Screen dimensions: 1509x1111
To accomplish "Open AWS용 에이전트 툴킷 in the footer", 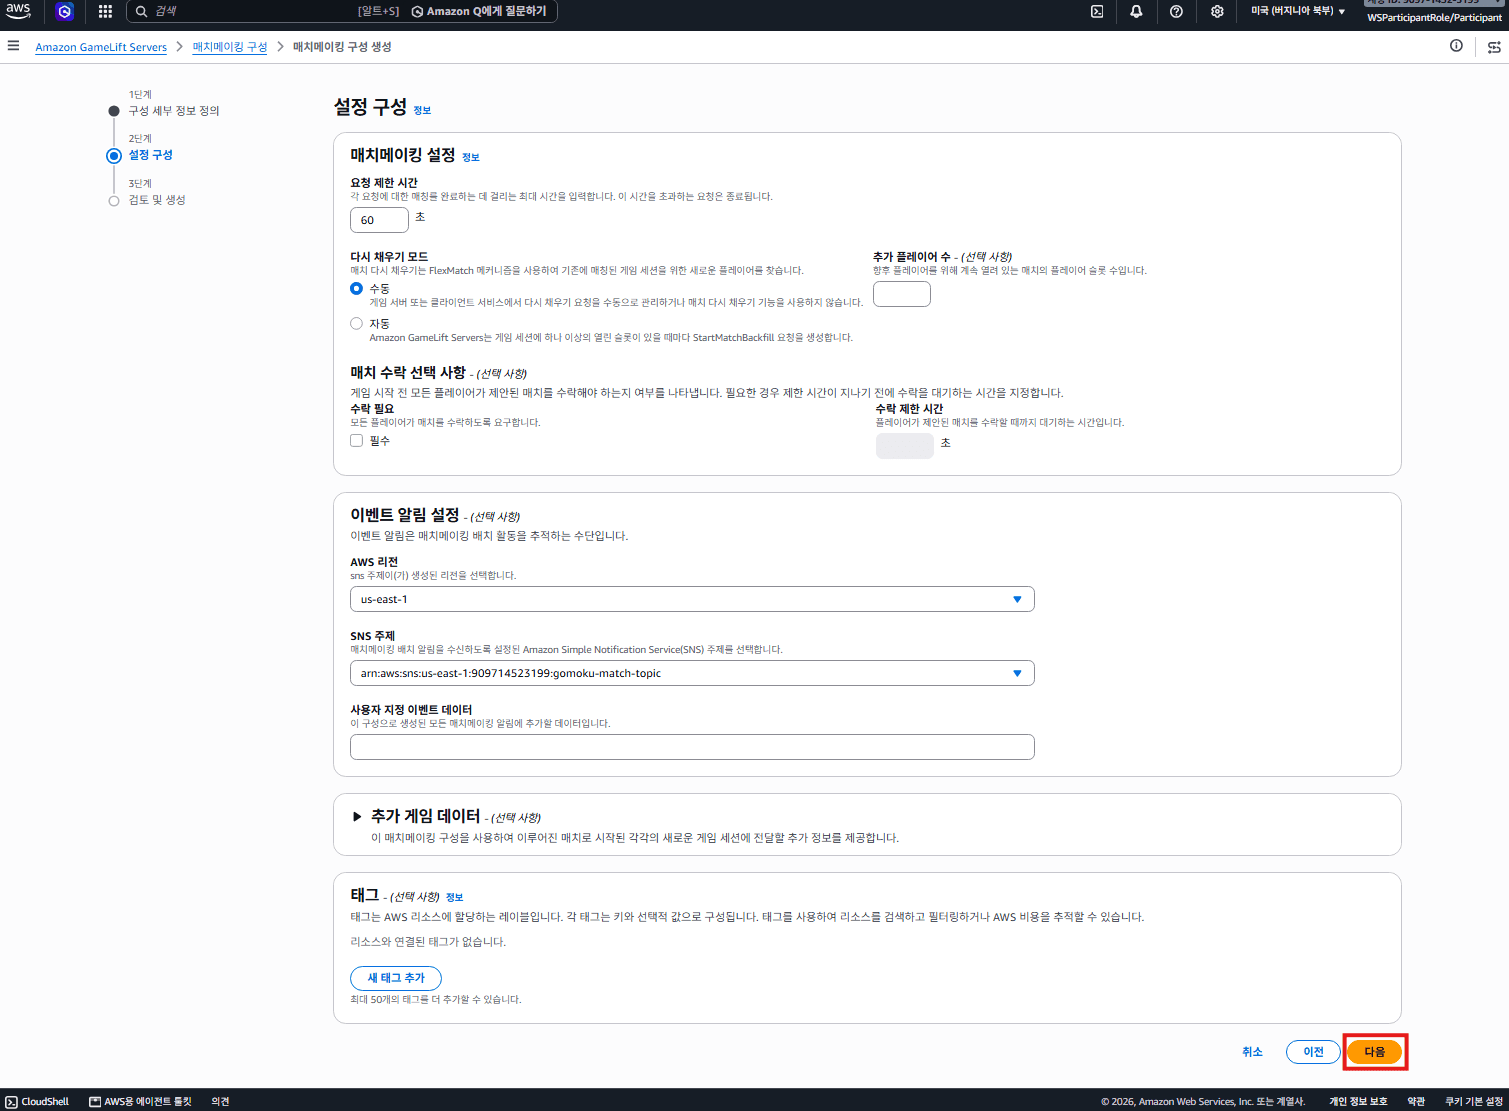I will click(x=140, y=1101).
